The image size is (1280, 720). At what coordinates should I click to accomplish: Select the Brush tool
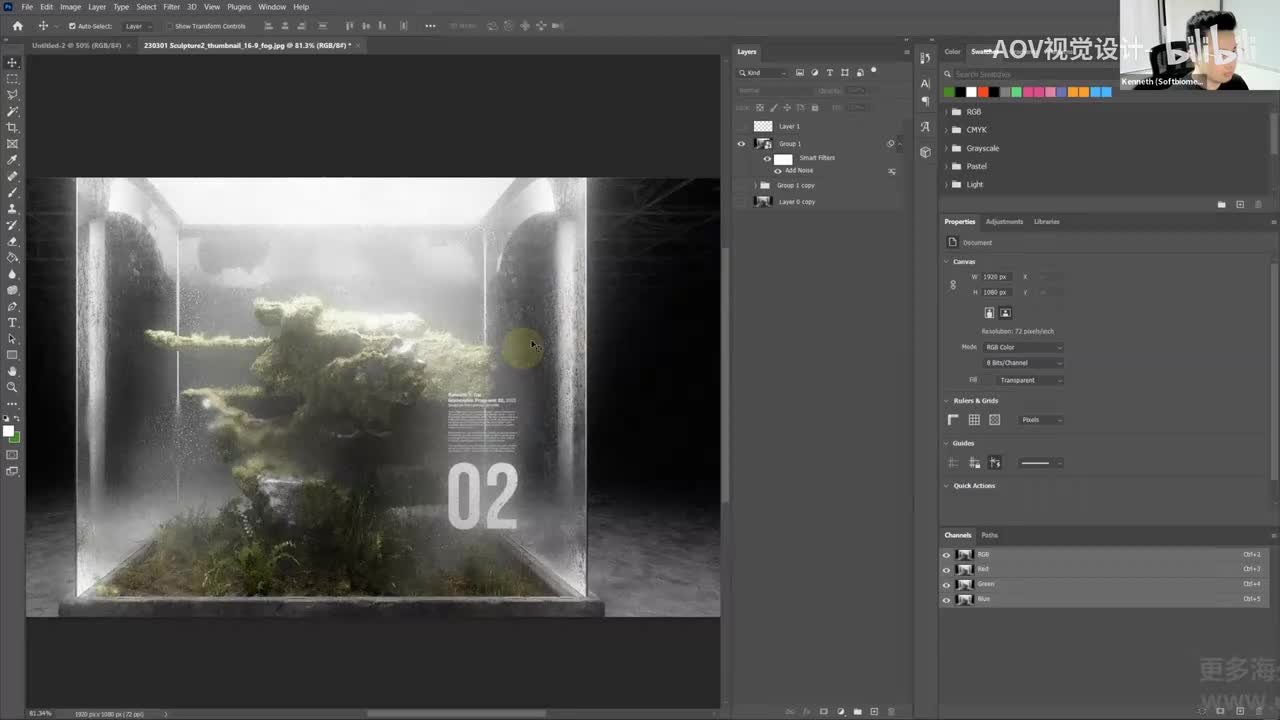pos(12,192)
